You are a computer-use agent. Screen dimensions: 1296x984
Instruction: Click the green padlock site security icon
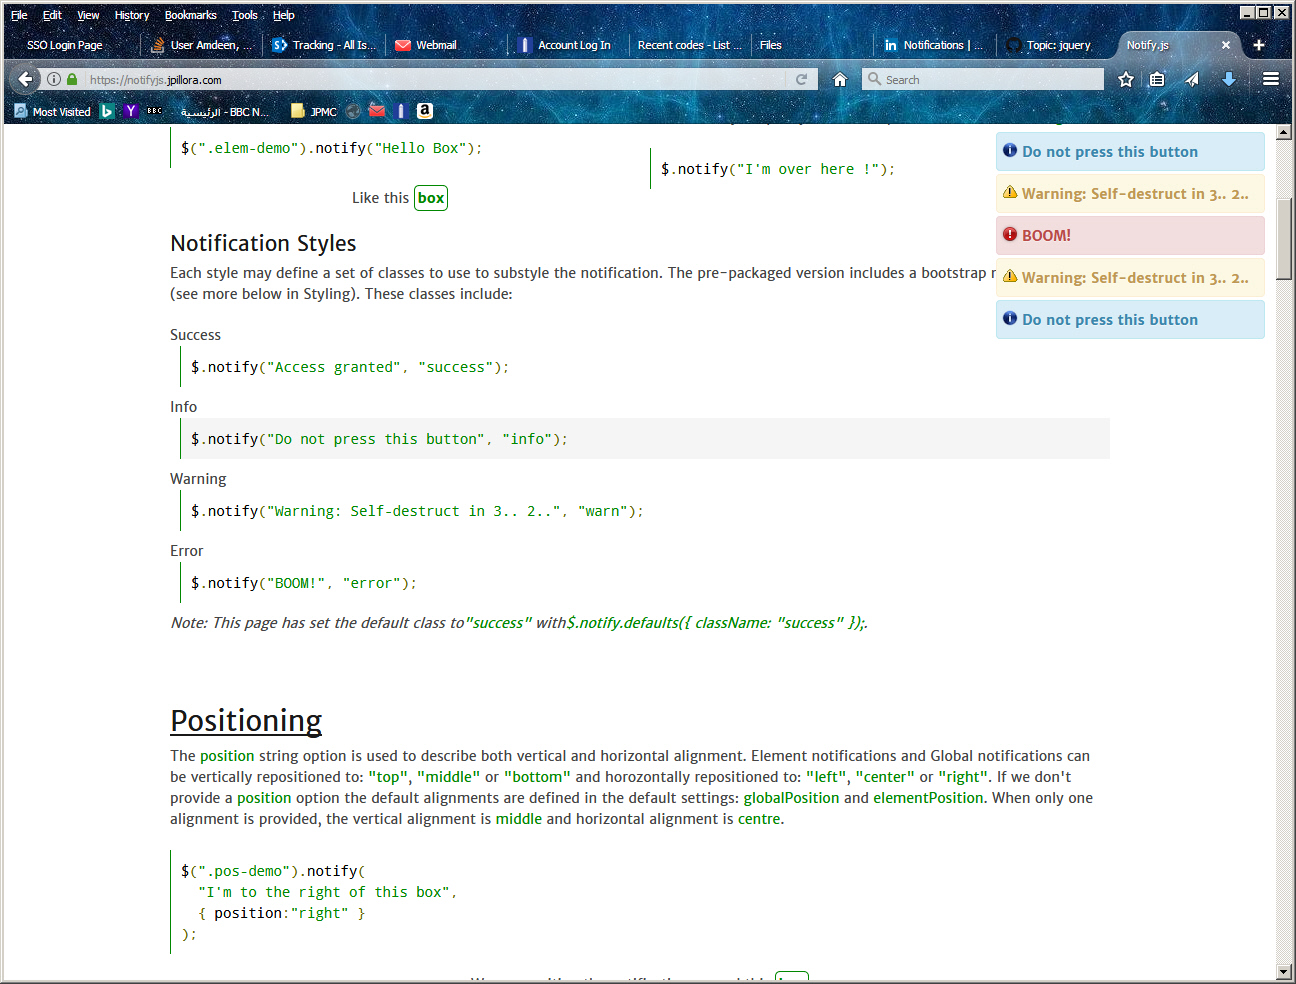[72, 79]
